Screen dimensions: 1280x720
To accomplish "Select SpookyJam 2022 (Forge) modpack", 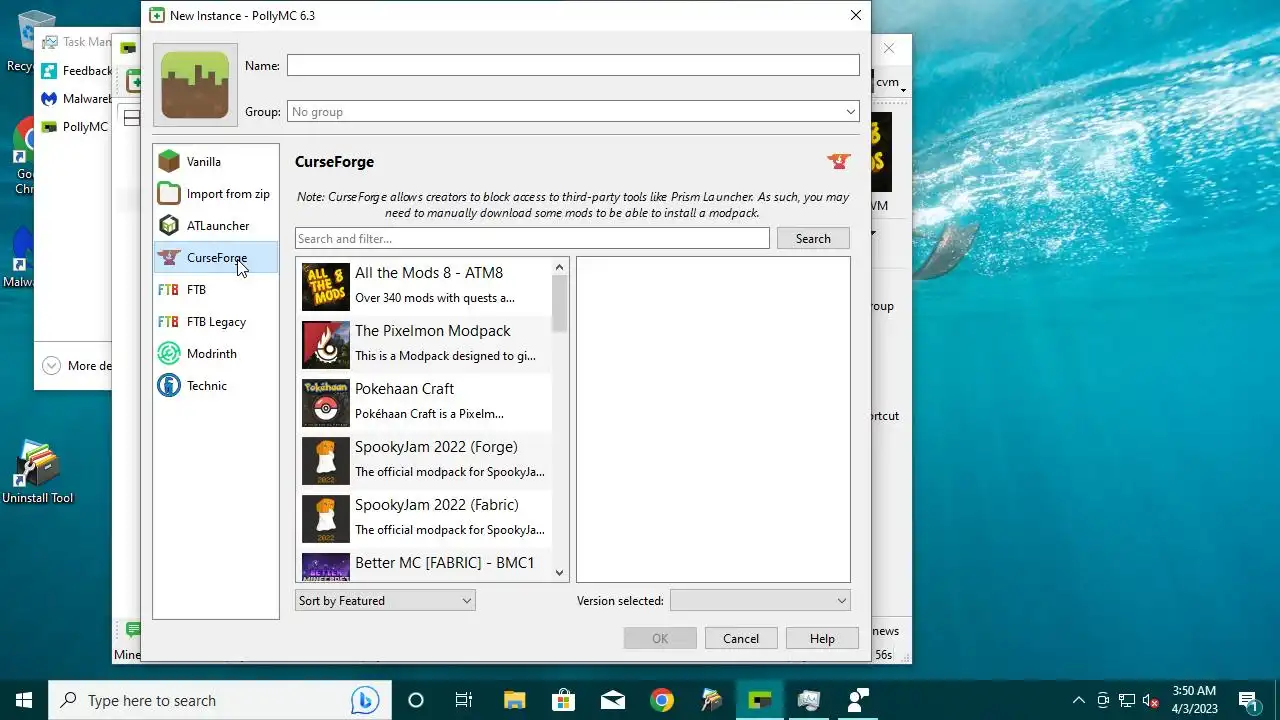I will pos(425,459).
